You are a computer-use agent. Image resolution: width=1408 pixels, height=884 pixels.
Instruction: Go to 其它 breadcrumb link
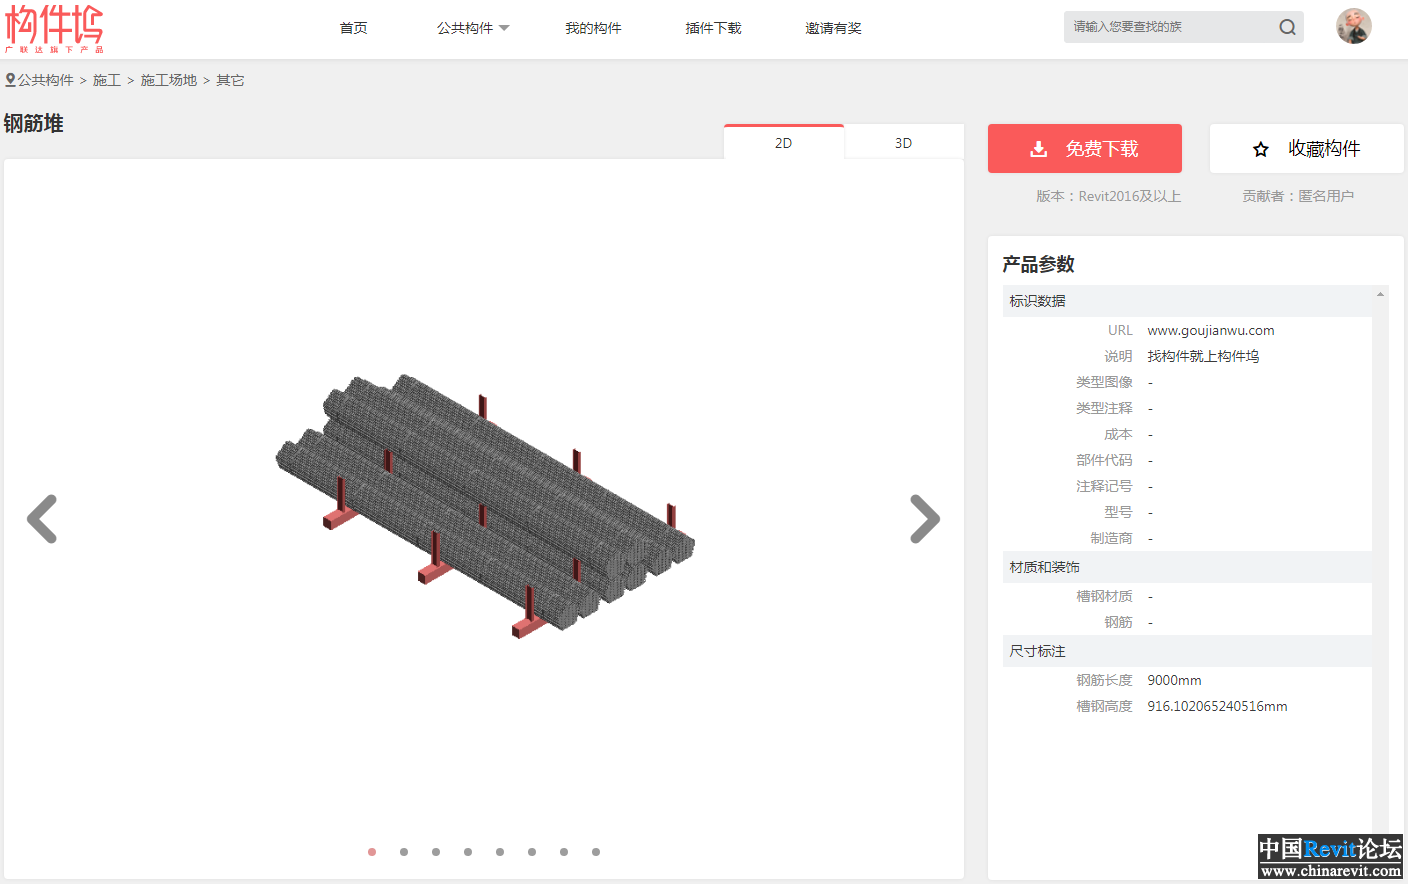[x=230, y=80]
